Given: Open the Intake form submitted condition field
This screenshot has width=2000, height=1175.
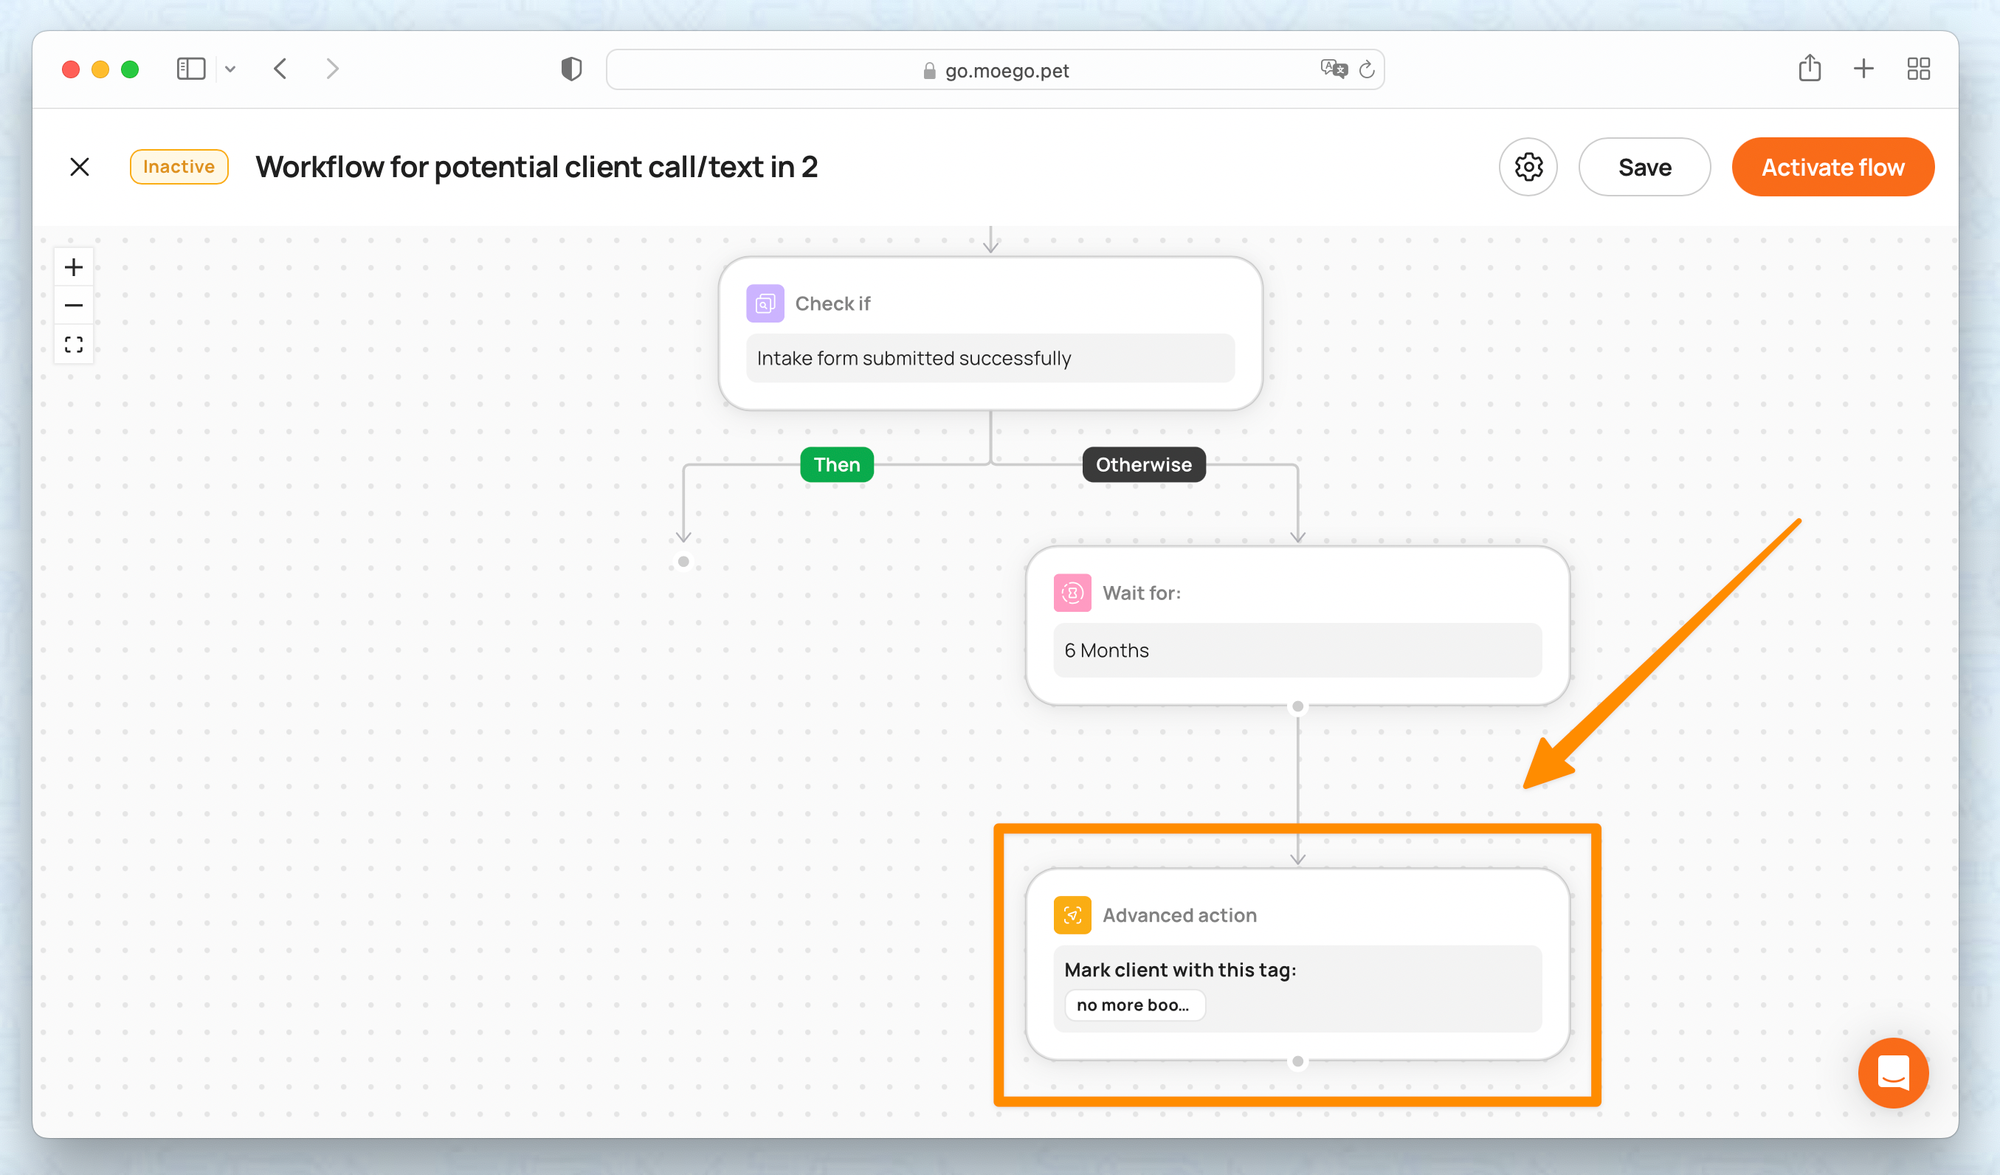Looking at the screenshot, I should click(990, 358).
